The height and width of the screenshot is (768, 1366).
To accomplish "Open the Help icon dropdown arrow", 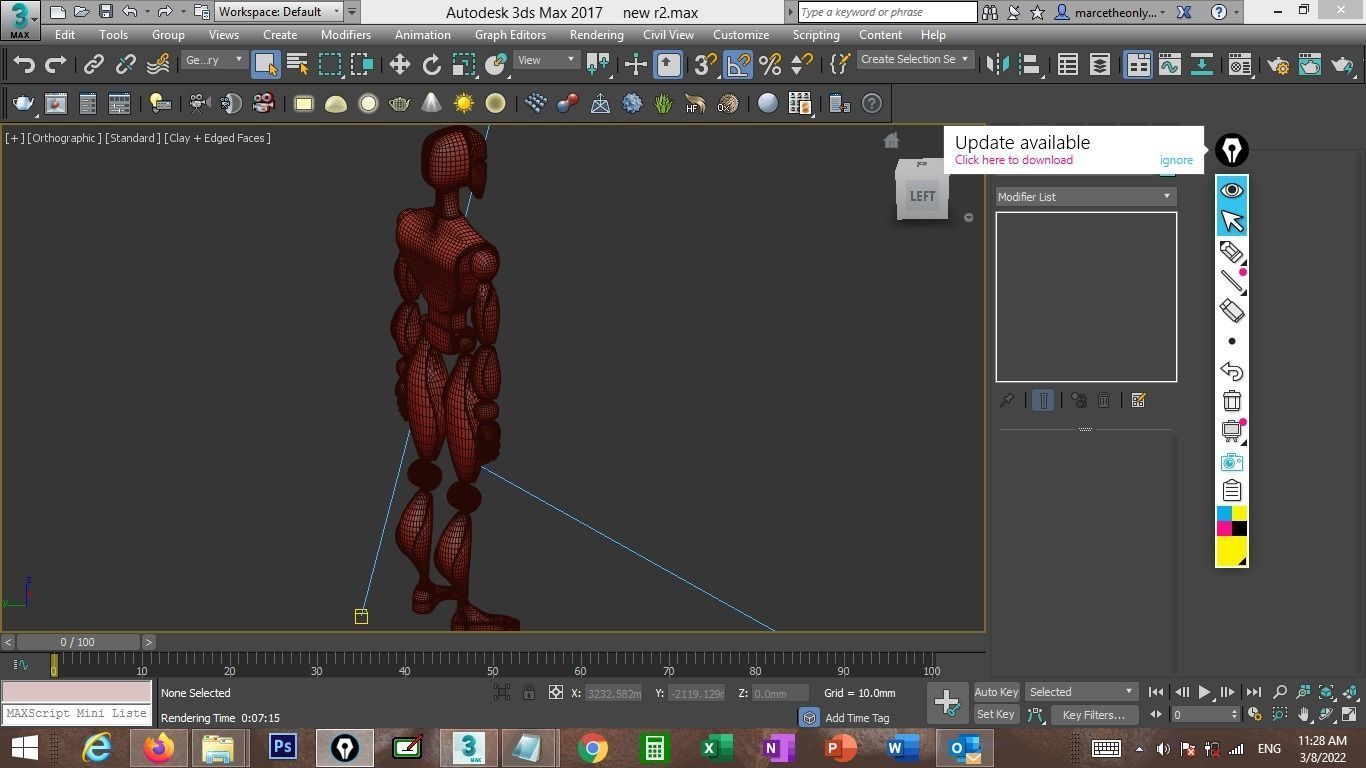I will (x=1237, y=12).
